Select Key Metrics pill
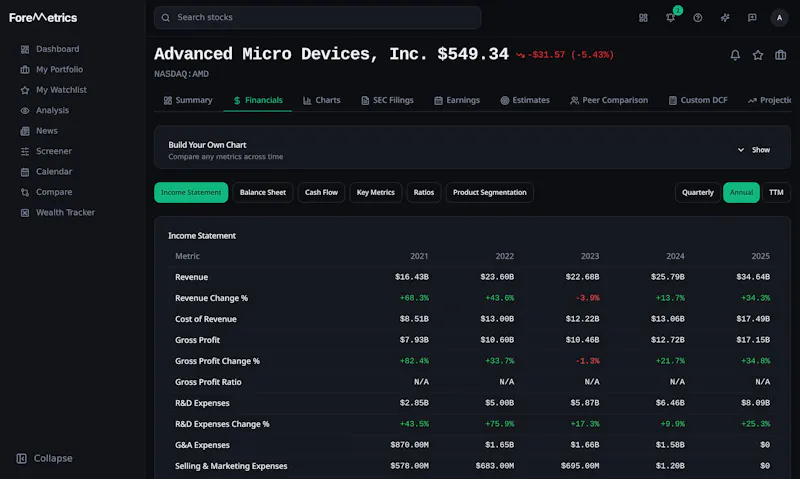 [x=376, y=192]
